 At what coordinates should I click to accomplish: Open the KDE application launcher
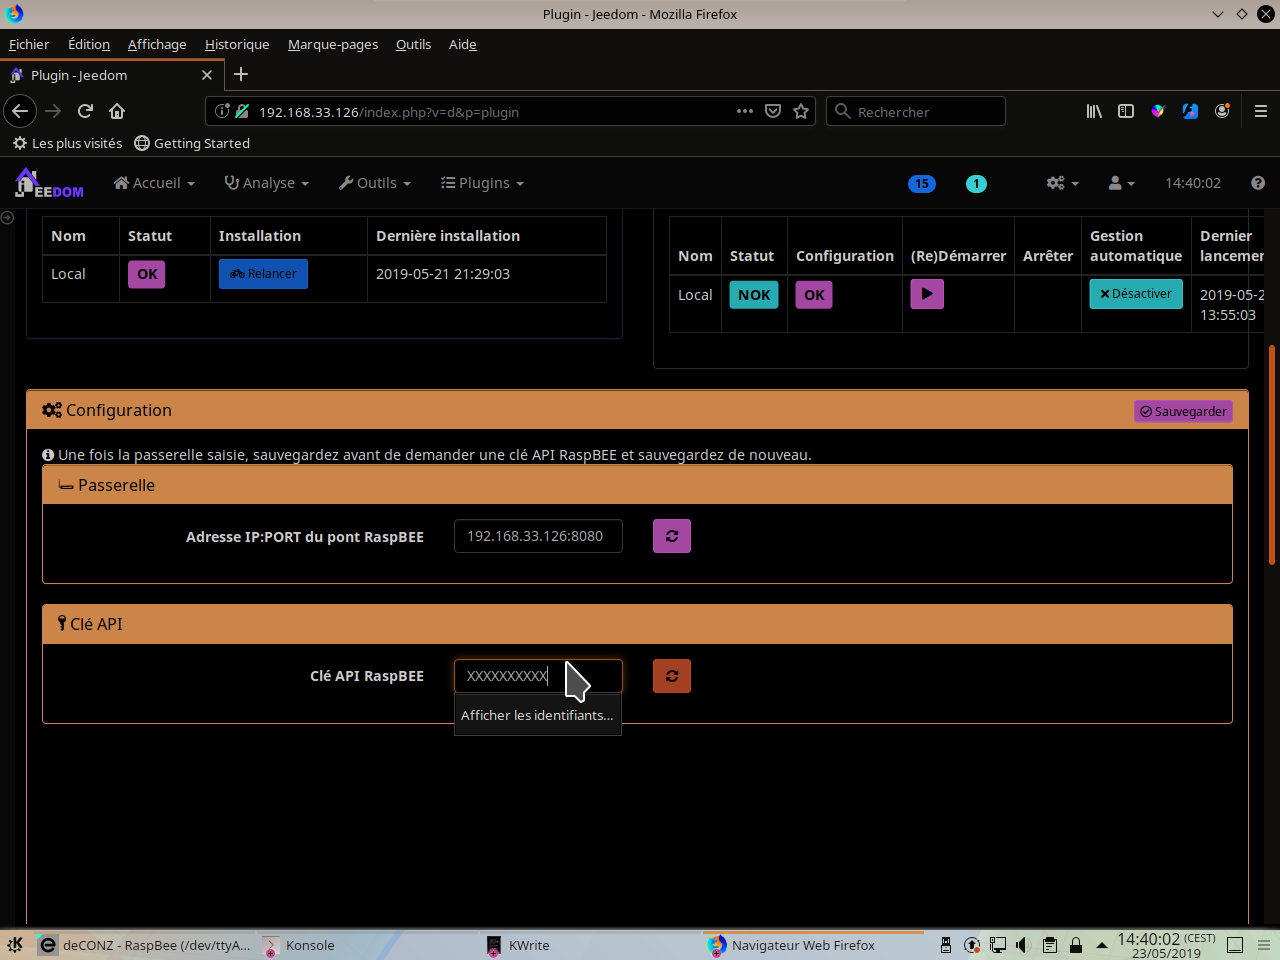click(x=15, y=945)
